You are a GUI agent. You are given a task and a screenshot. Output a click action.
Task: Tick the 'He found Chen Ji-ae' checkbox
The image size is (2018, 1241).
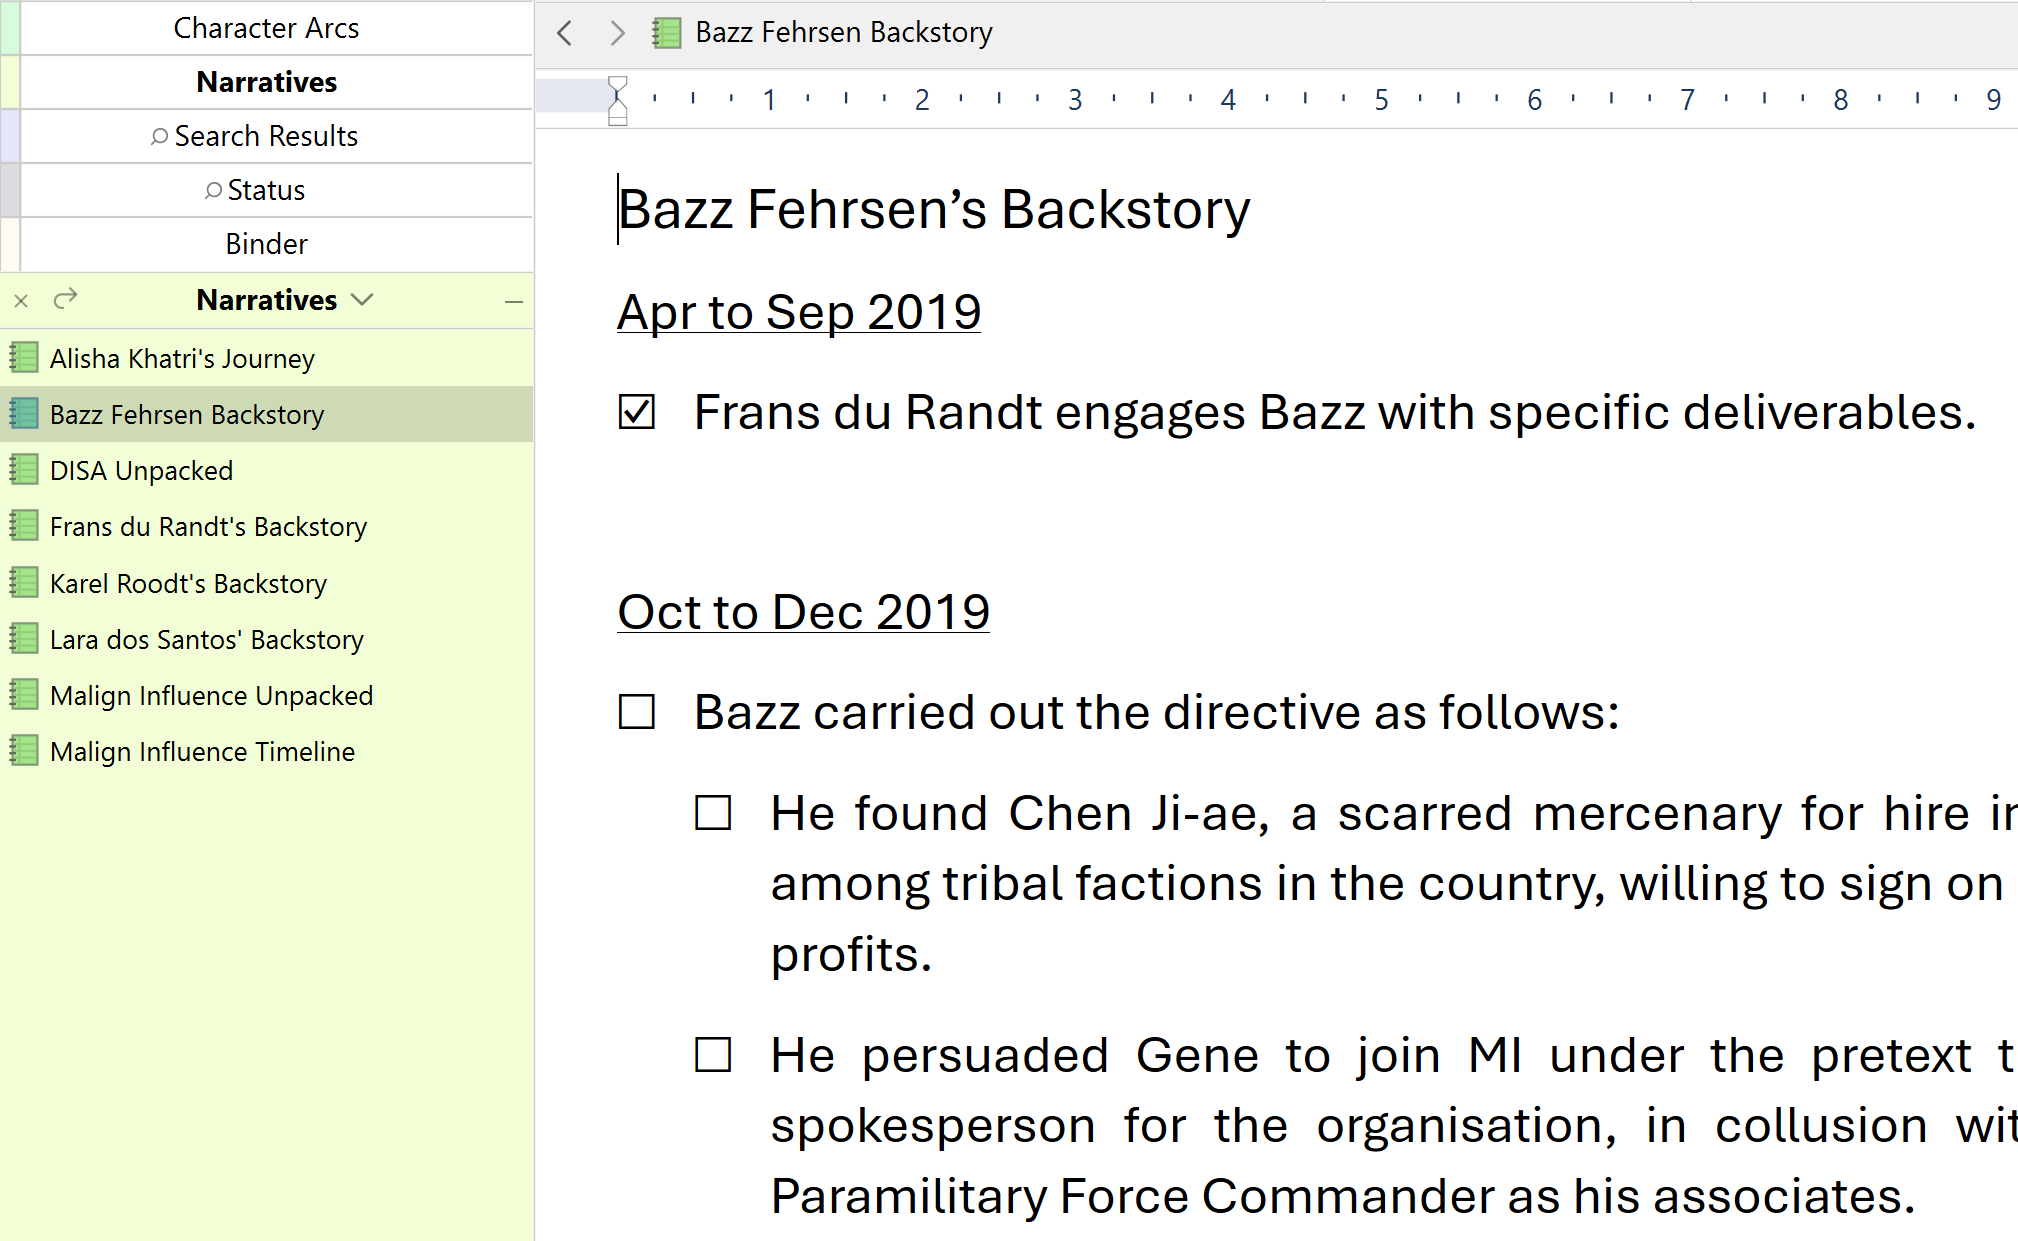pyautogui.click(x=713, y=813)
